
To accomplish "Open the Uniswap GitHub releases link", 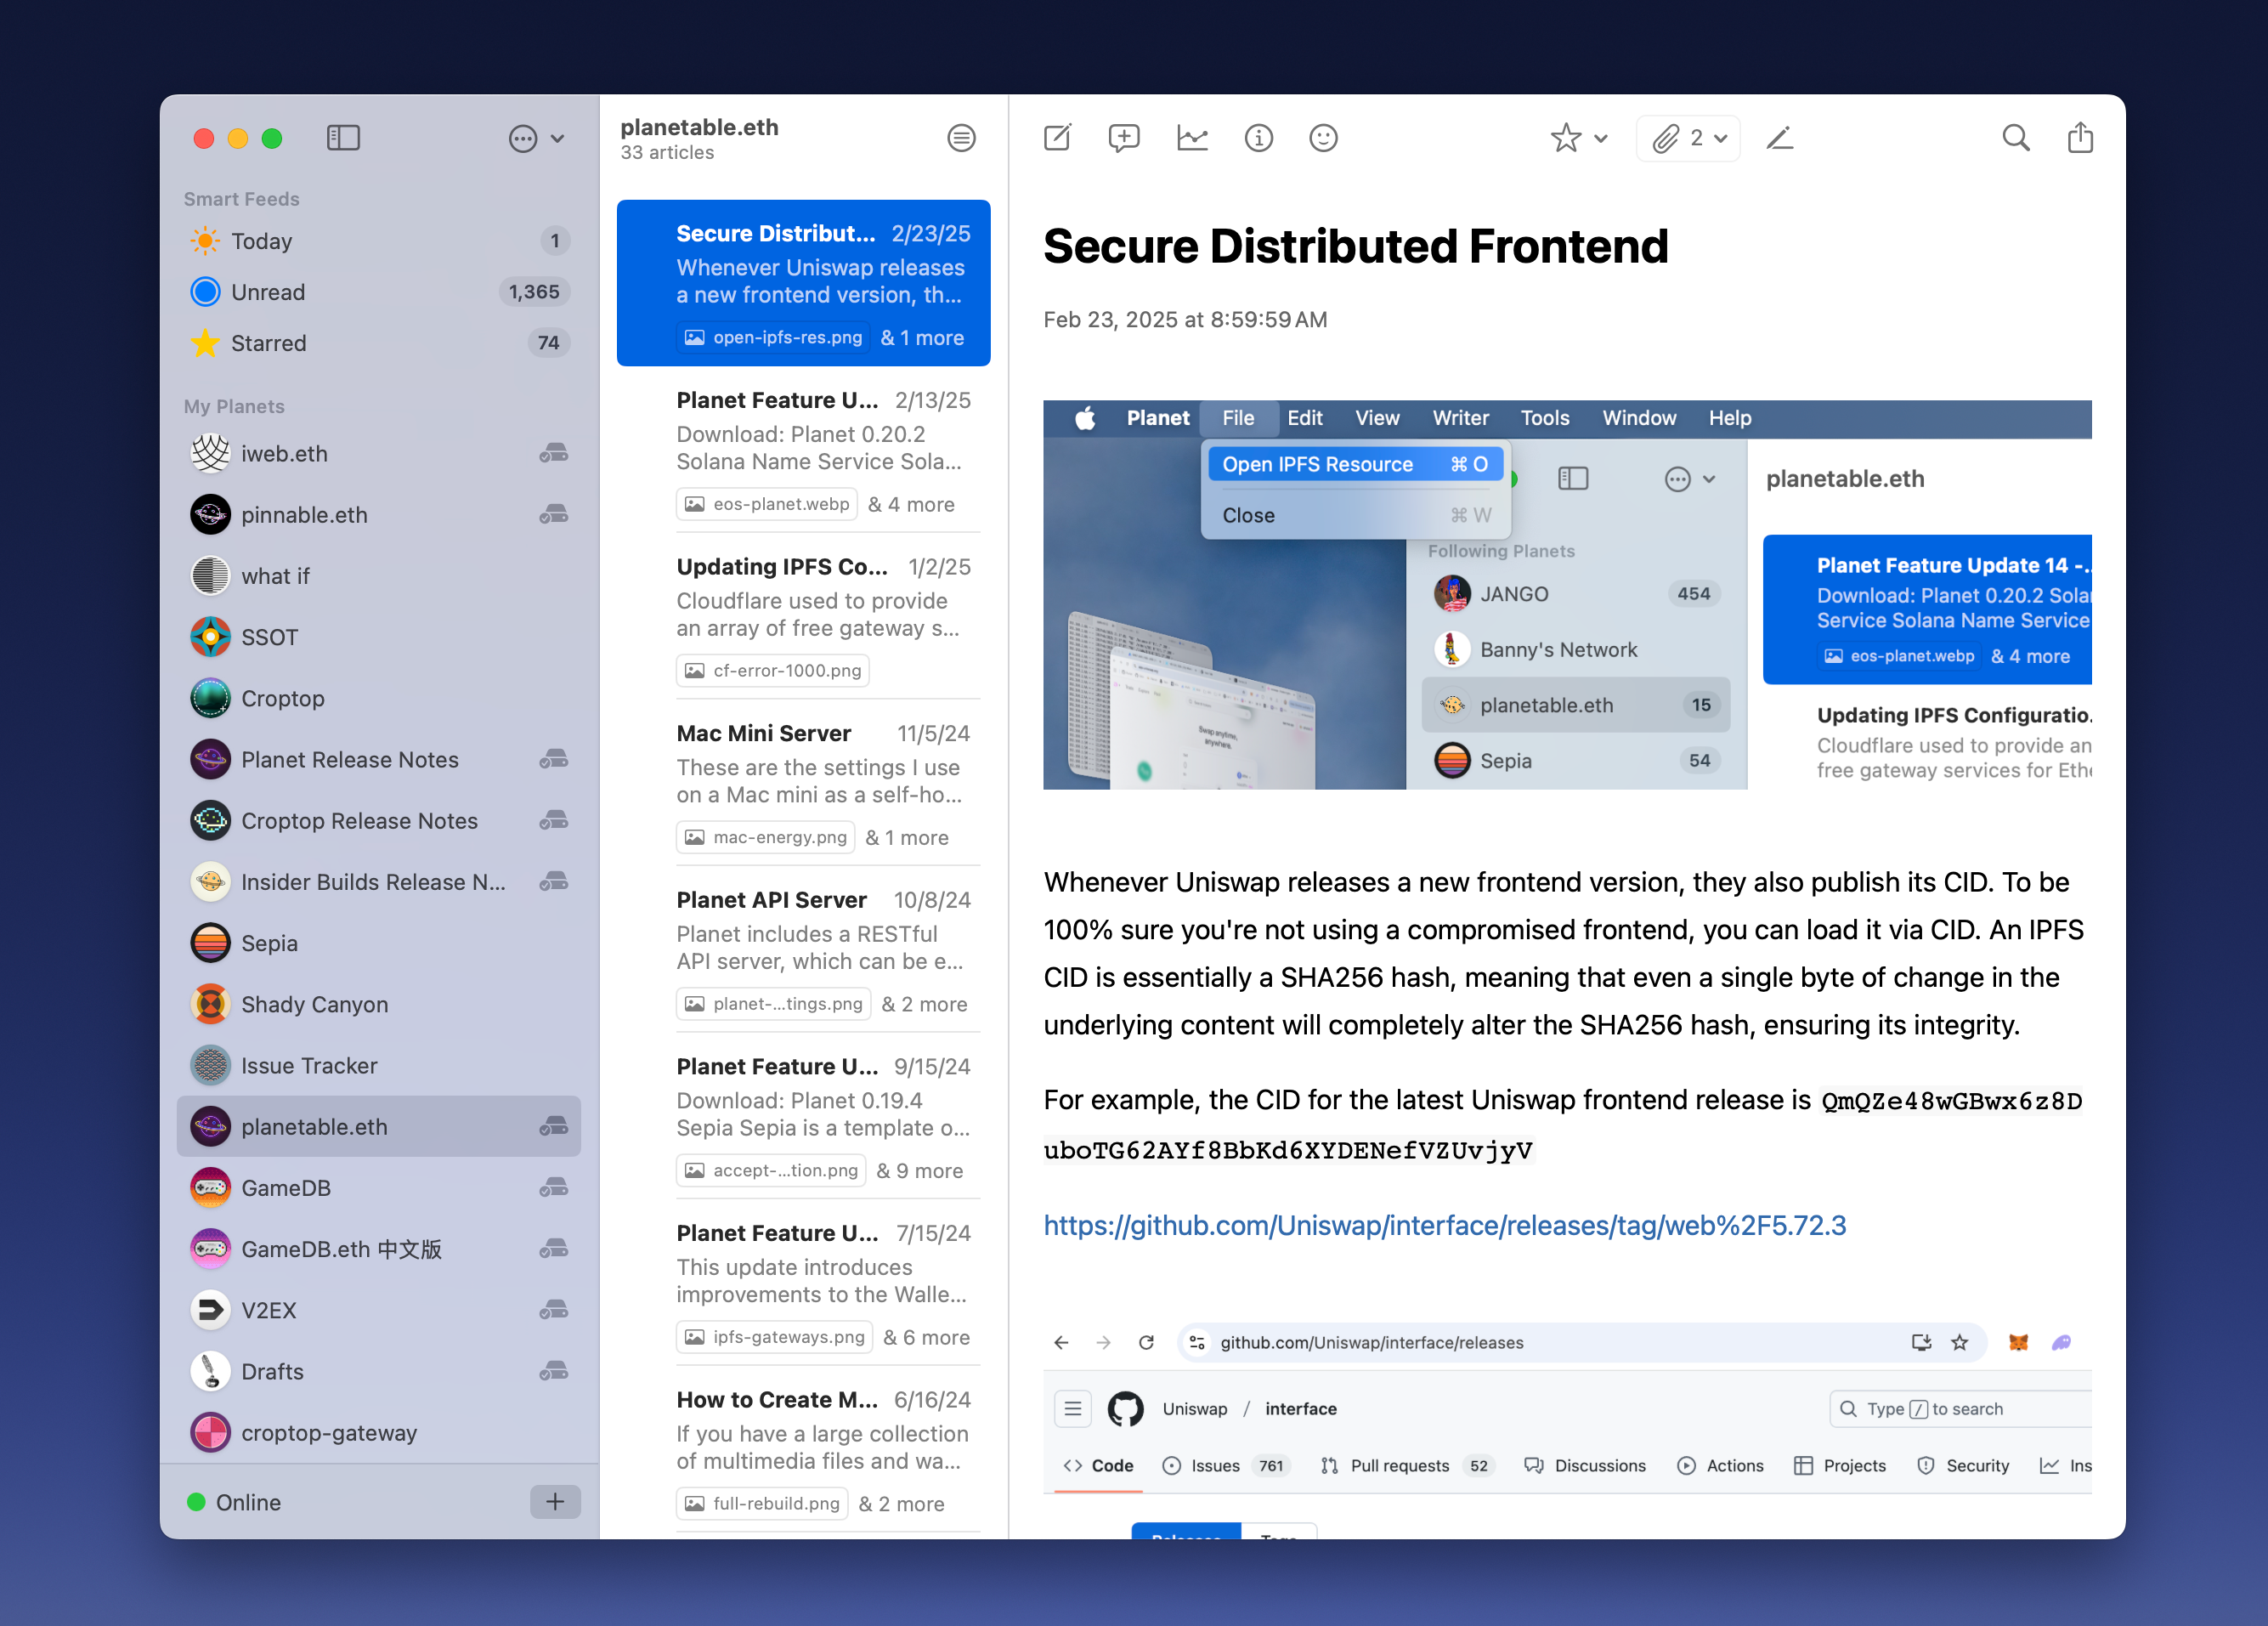I will point(1444,1225).
